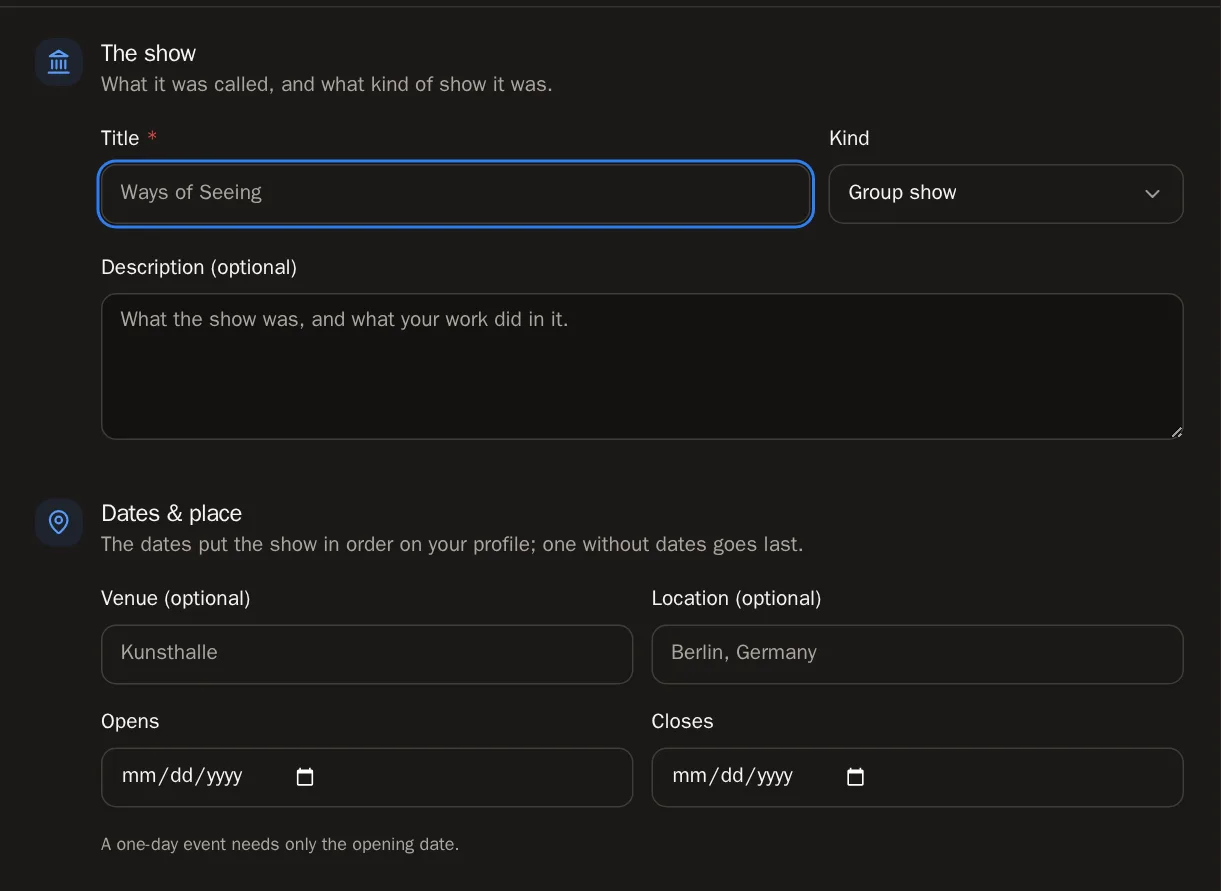Click the "Location (optional)" label
The height and width of the screenshot is (891, 1221).
point(736,598)
